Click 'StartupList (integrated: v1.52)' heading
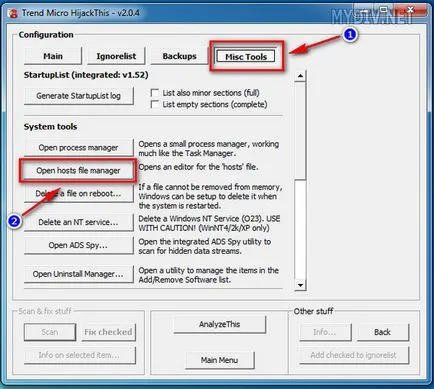Viewport: 434px width, 389px height. click(x=86, y=75)
